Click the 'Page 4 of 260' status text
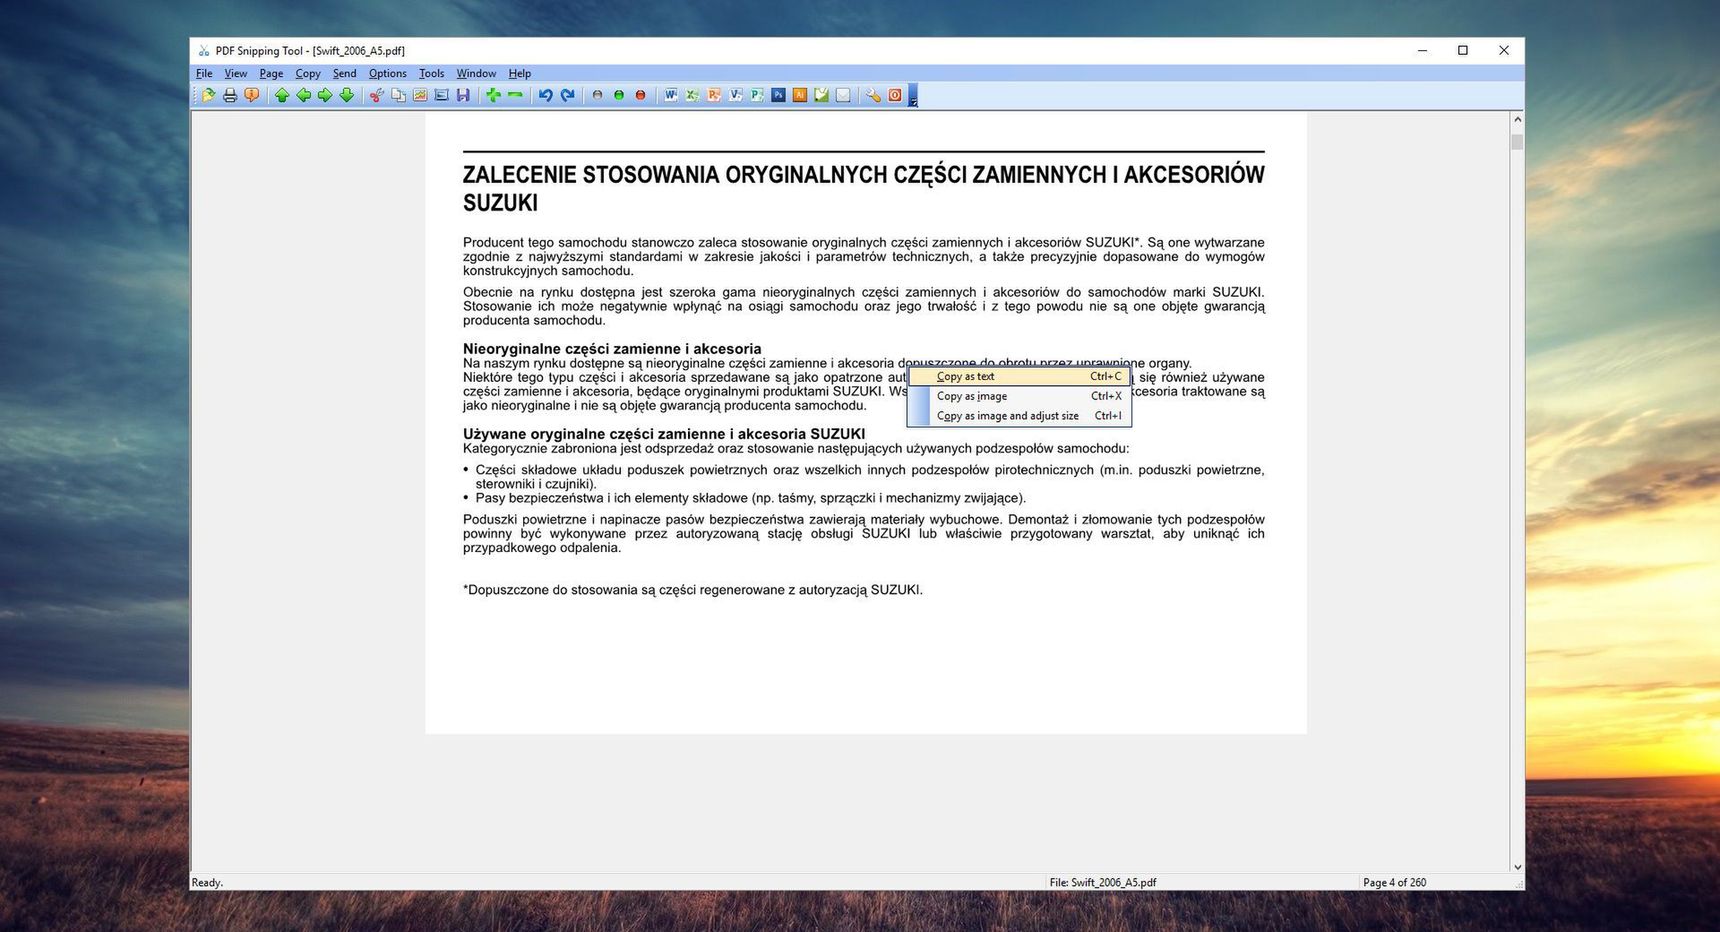 pyautogui.click(x=1394, y=883)
